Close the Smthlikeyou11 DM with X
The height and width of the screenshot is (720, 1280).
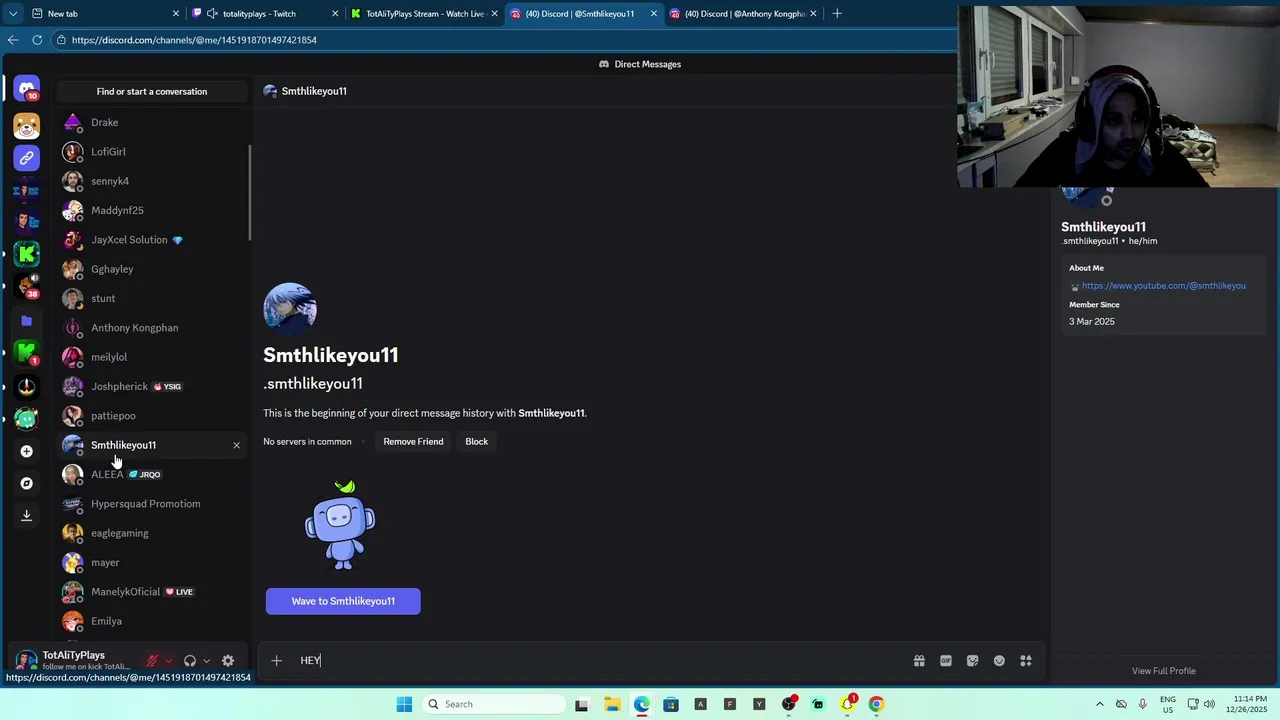coord(237,445)
